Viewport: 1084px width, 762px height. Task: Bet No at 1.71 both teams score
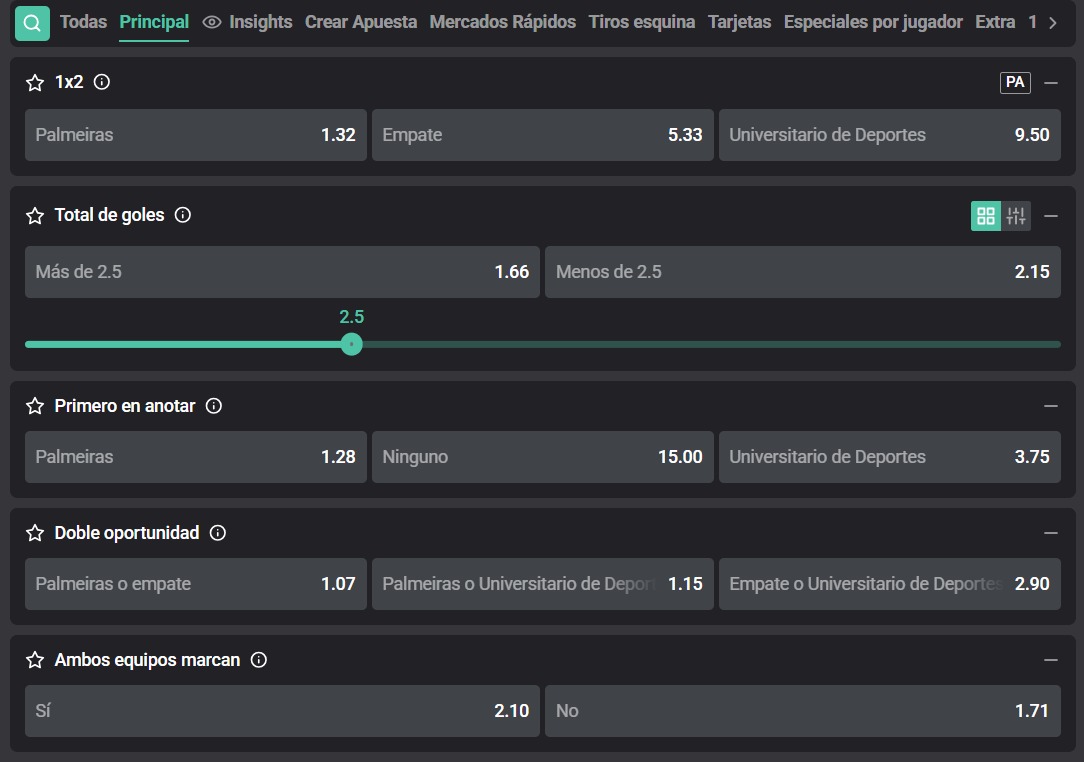click(x=803, y=711)
